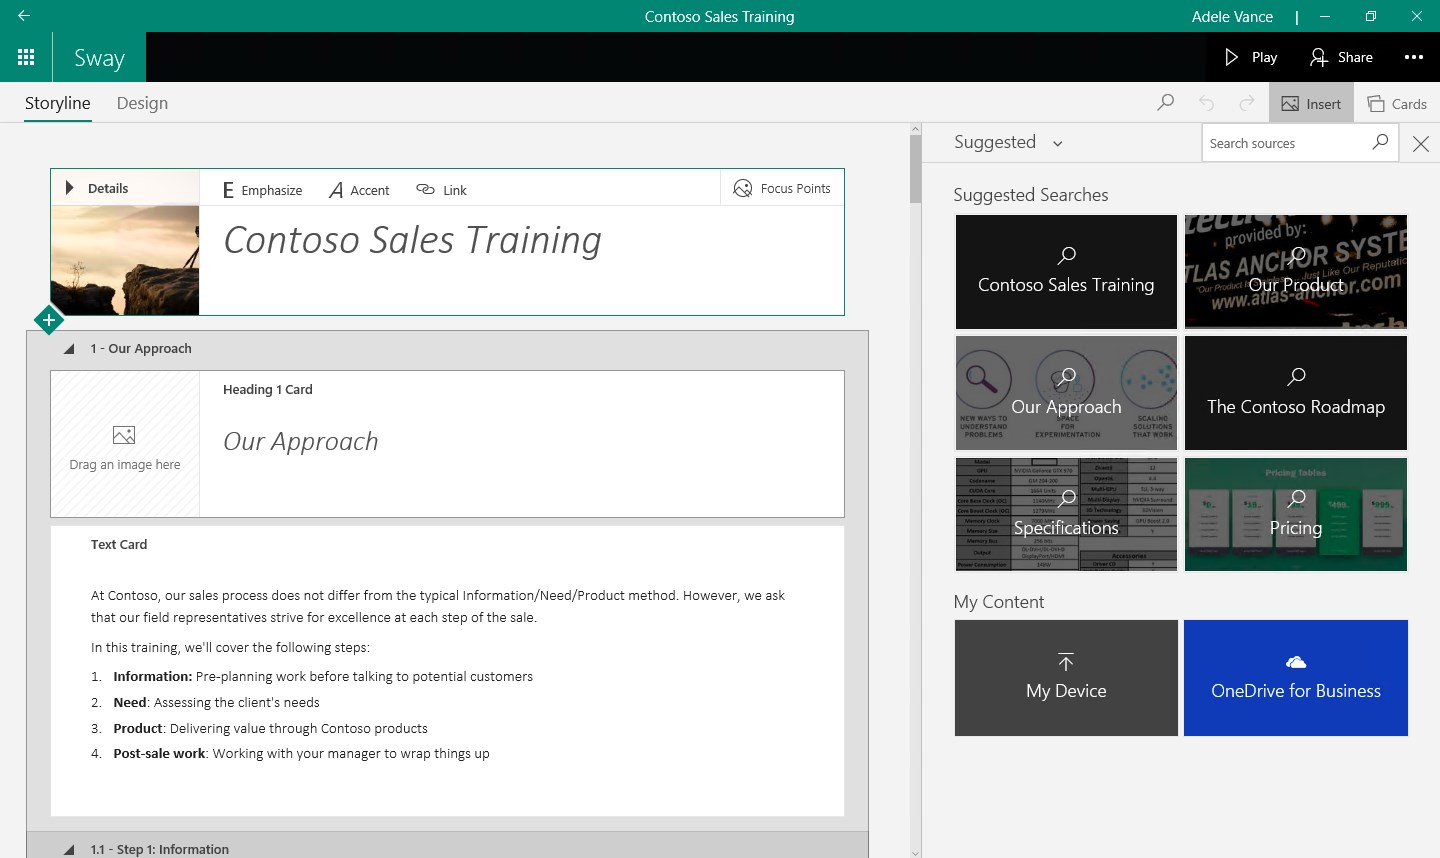This screenshot has width=1440, height=858.
Task: Click the Search sources input field
Action: click(1285, 143)
